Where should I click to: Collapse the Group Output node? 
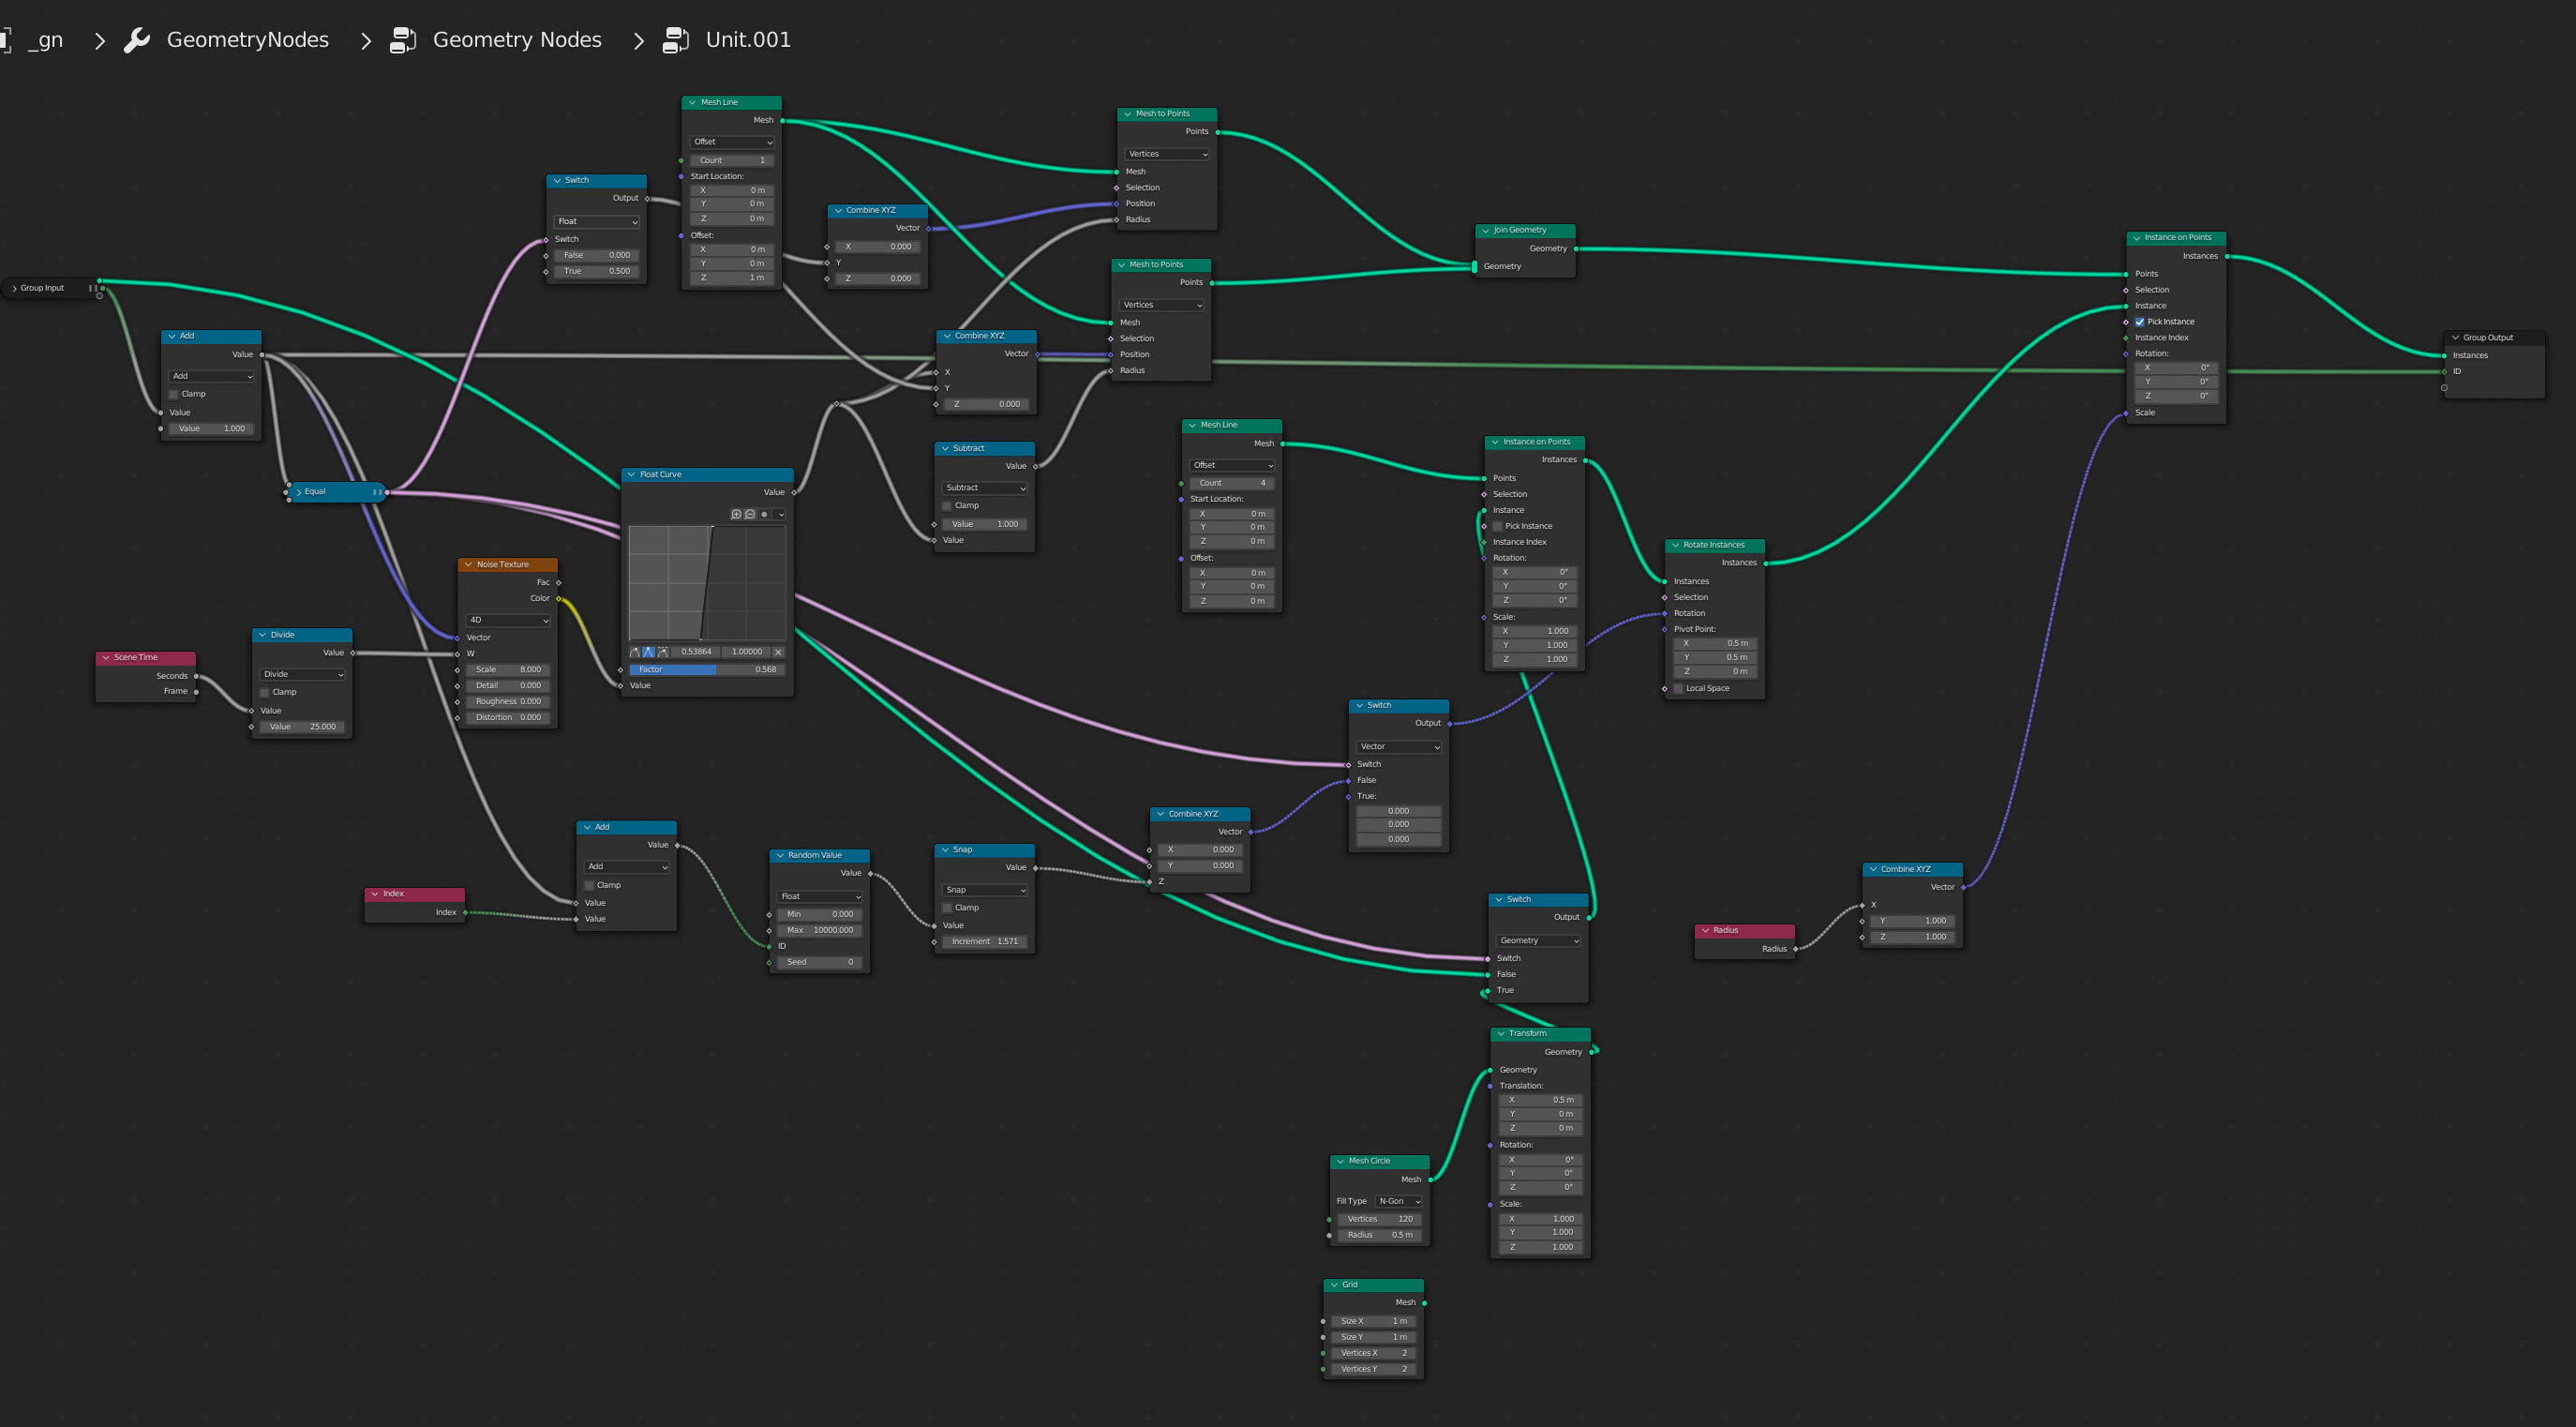coord(2455,338)
